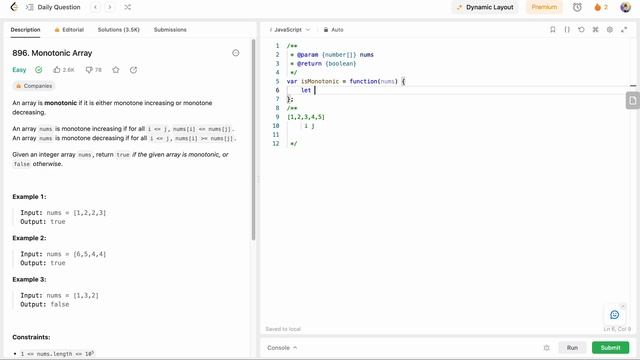The image size is (640, 360).
Task: Click the Ln 6, Col status indicator
Action: pos(617,329)
